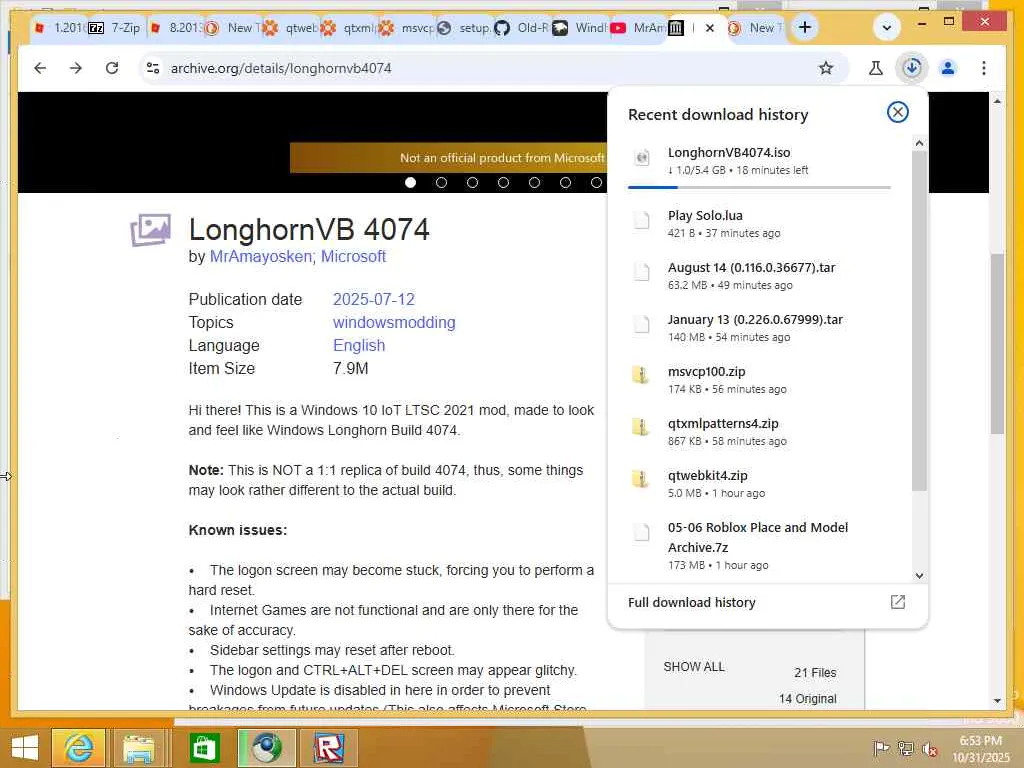Switch to the msvcp tab
The image size is (1024, 768).
(406, 28)
